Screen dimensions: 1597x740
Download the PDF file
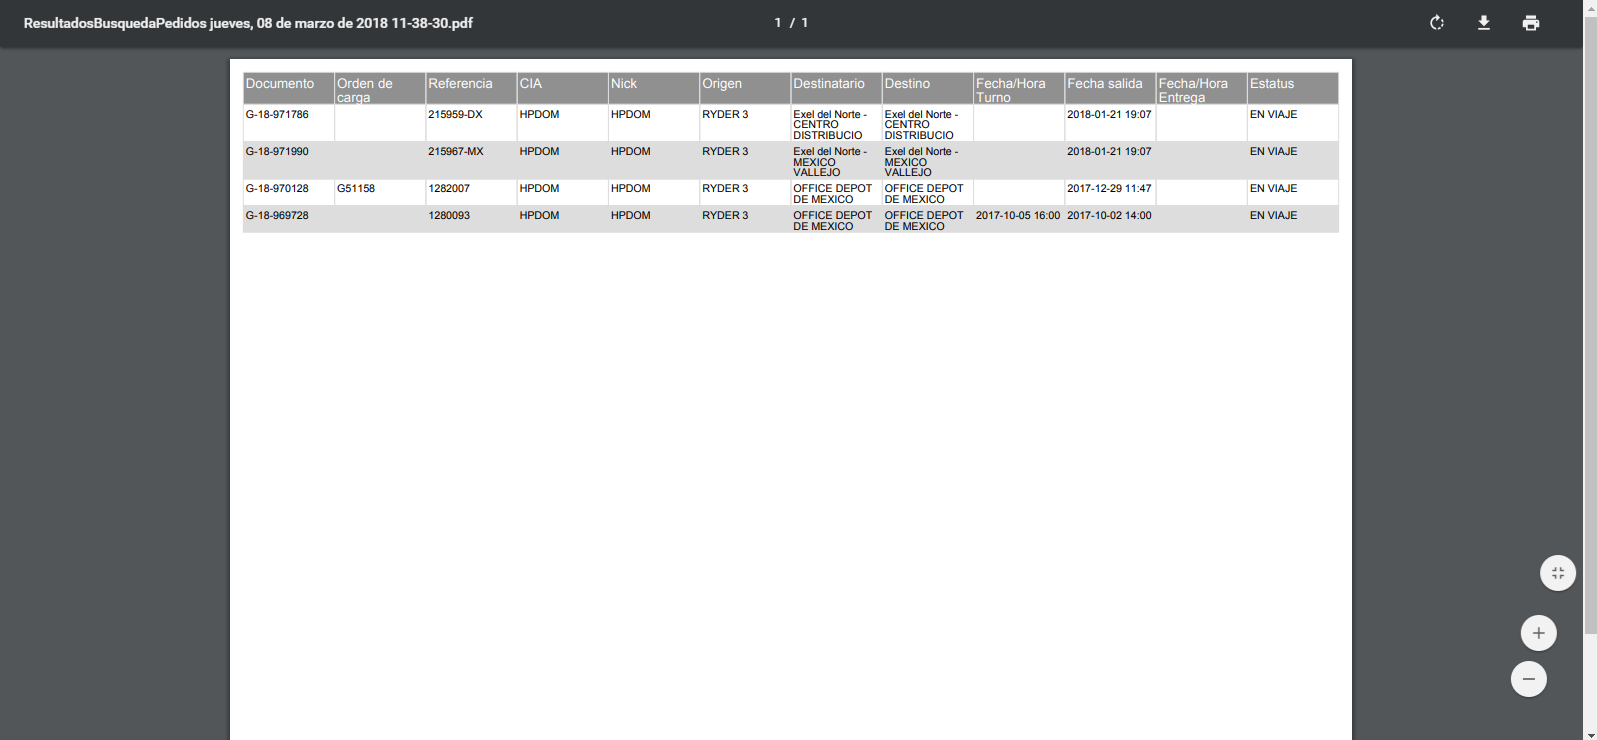click(x=1484, y=23)
